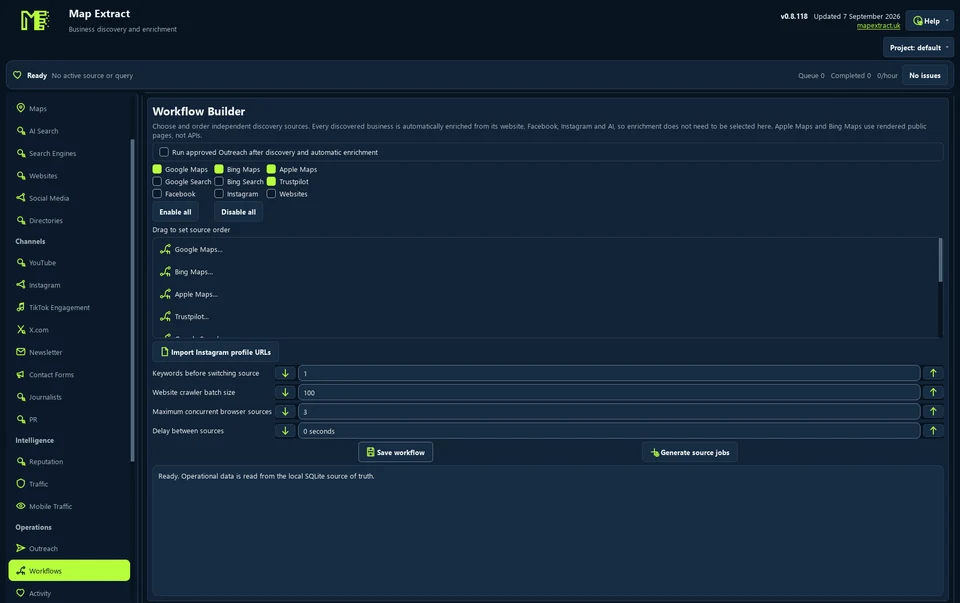Check the Instagram source checkbox
The image size is (960, 603).
click(x=219, y=193)
